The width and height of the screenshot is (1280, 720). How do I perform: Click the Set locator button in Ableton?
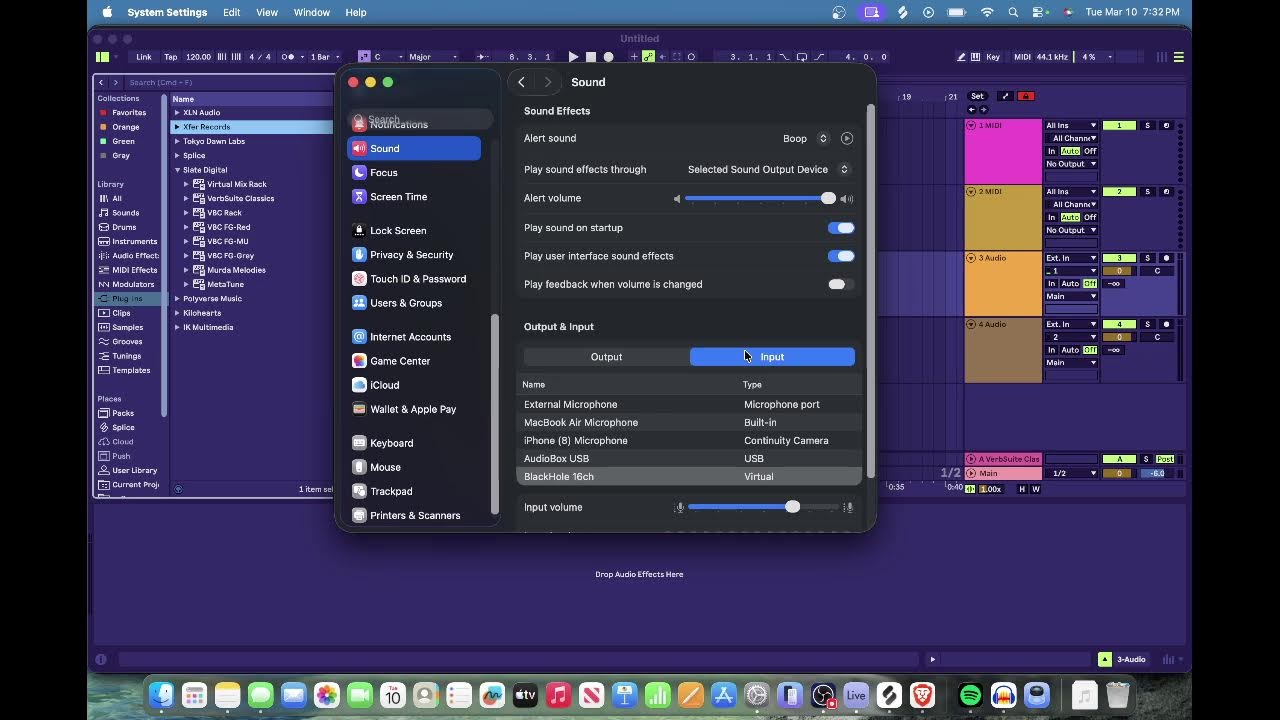point(977,96)
